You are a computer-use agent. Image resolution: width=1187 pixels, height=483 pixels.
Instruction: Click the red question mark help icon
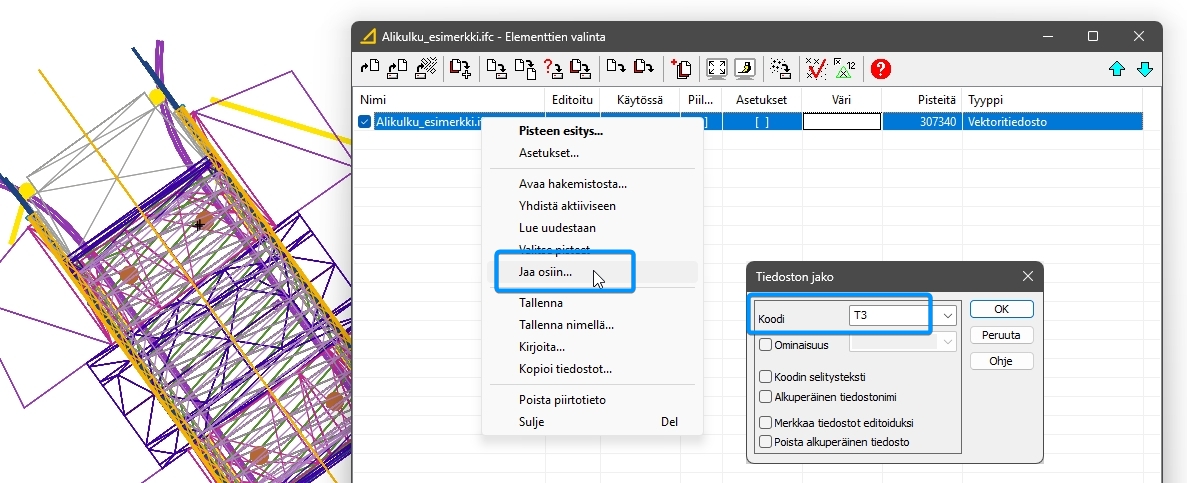[x=880, y=69]
